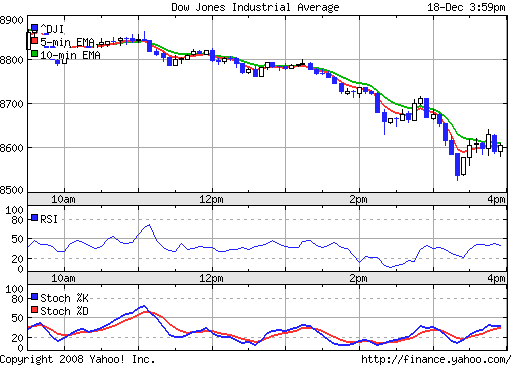The height and width of the screenshot is (365, 512).
Task: Click the 5-min EMA legend label
Action: point(67,42)
